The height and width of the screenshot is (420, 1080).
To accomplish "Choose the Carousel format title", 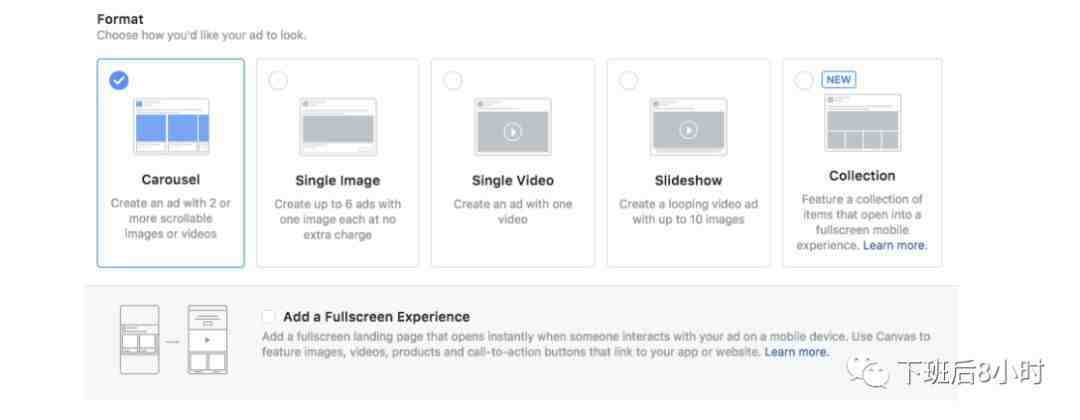I will click(171, 180).
